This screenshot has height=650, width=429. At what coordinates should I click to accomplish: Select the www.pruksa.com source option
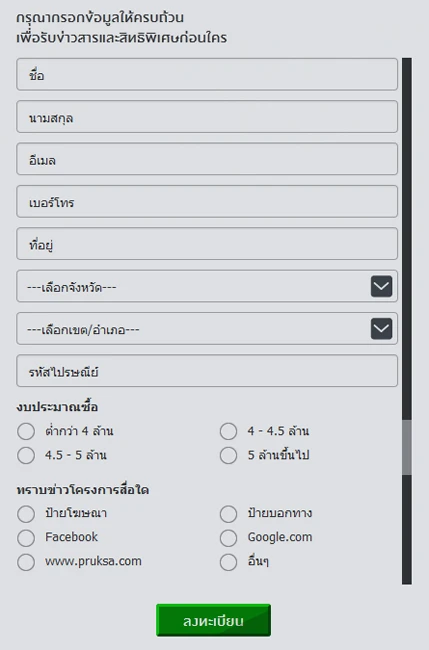(26, 562)
